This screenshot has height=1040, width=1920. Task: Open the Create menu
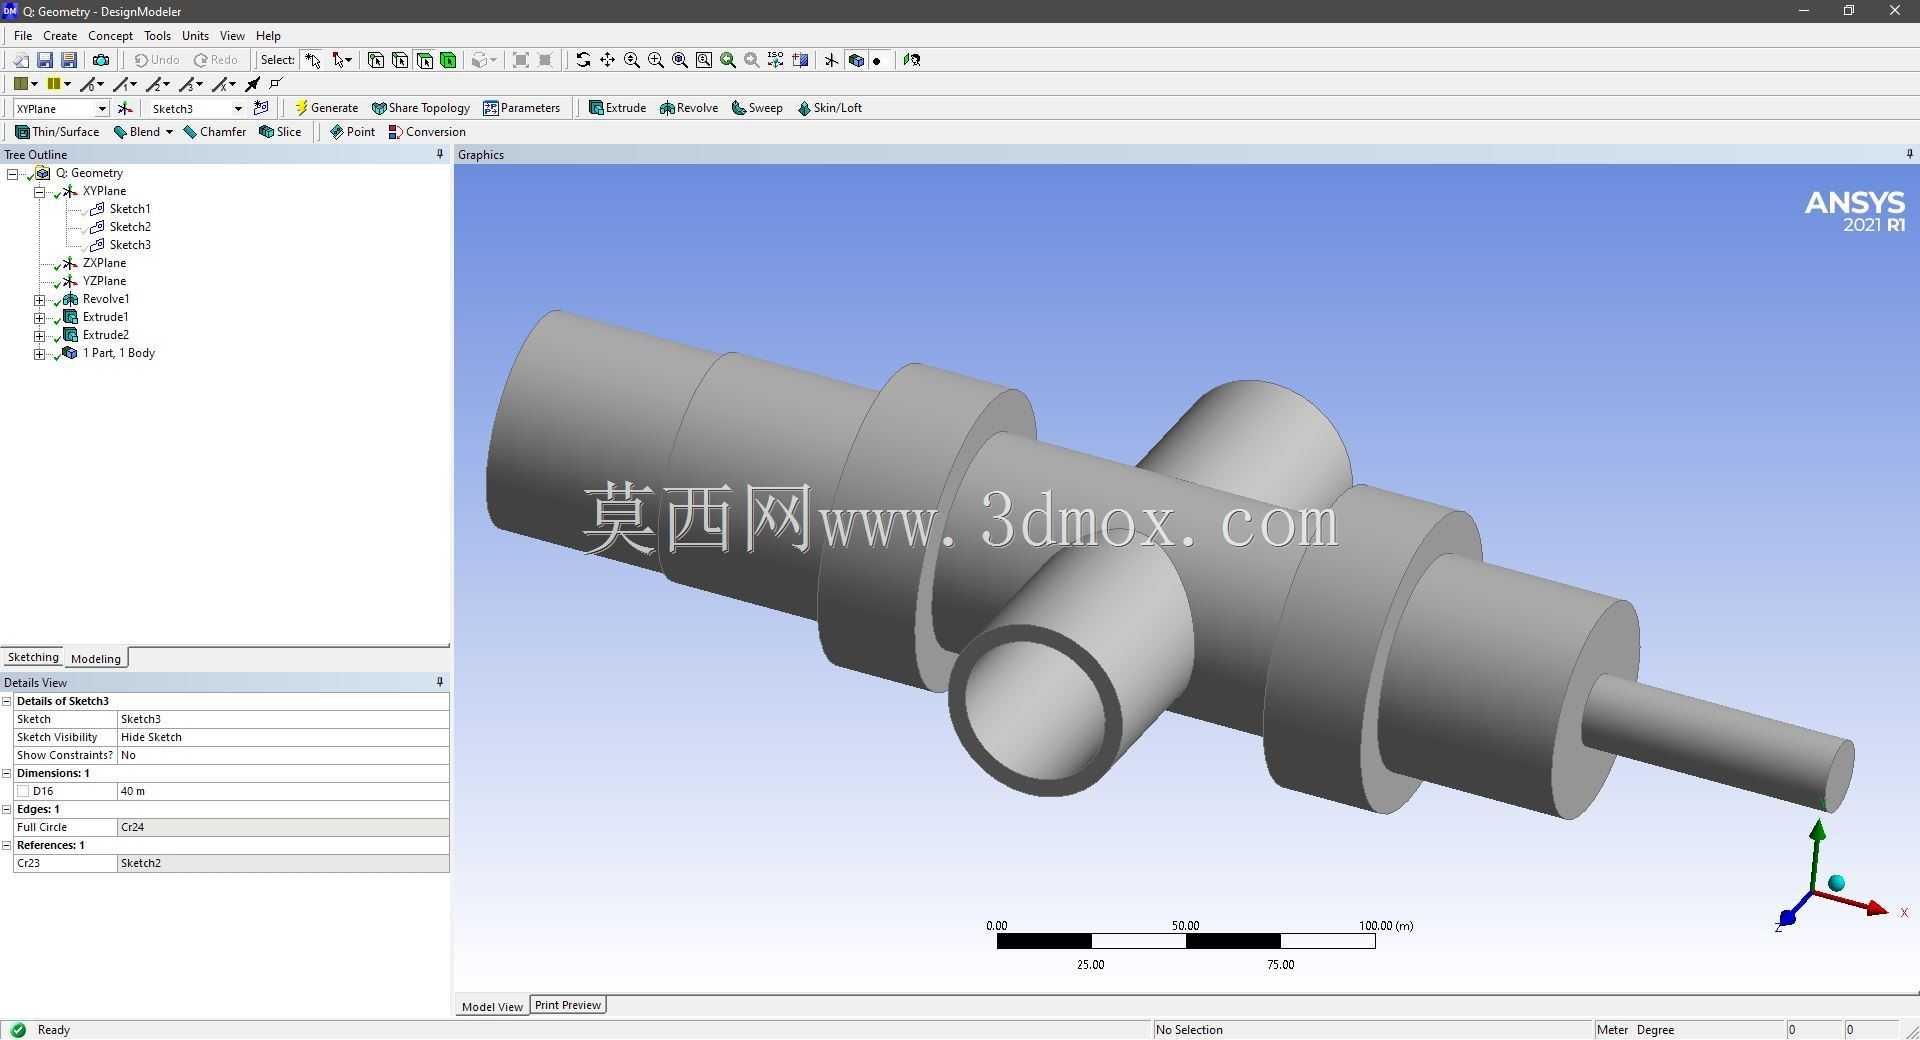click(x=60, y=36)
